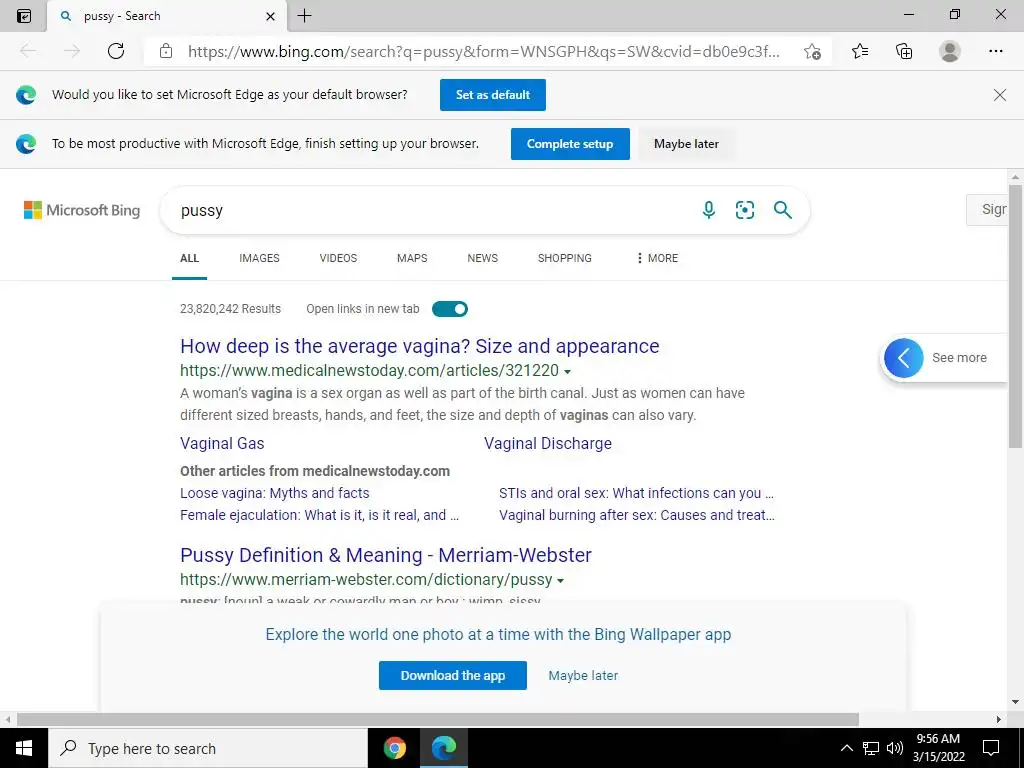Click the taskbar clock and date
Image resolution: width=1024 pixels, height=768 pixels.
pos(938,748)
